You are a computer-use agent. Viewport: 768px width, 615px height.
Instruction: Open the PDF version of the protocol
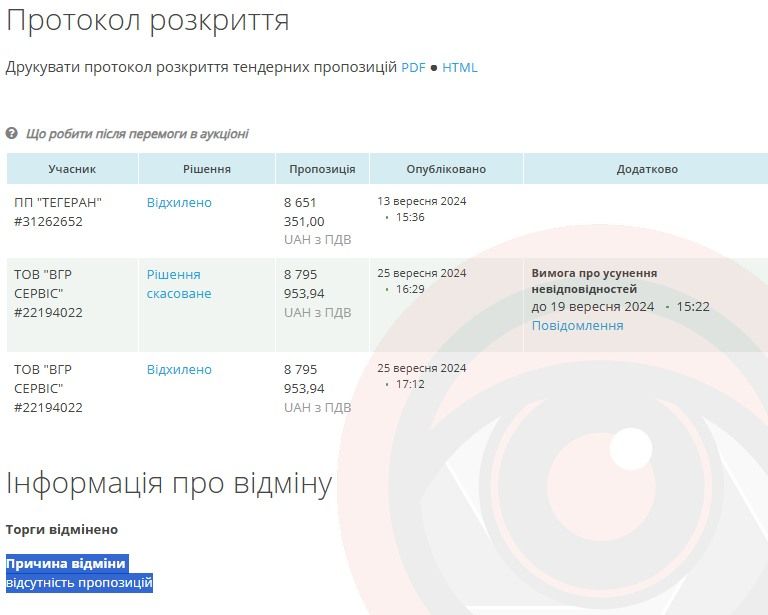coord(413,67)
